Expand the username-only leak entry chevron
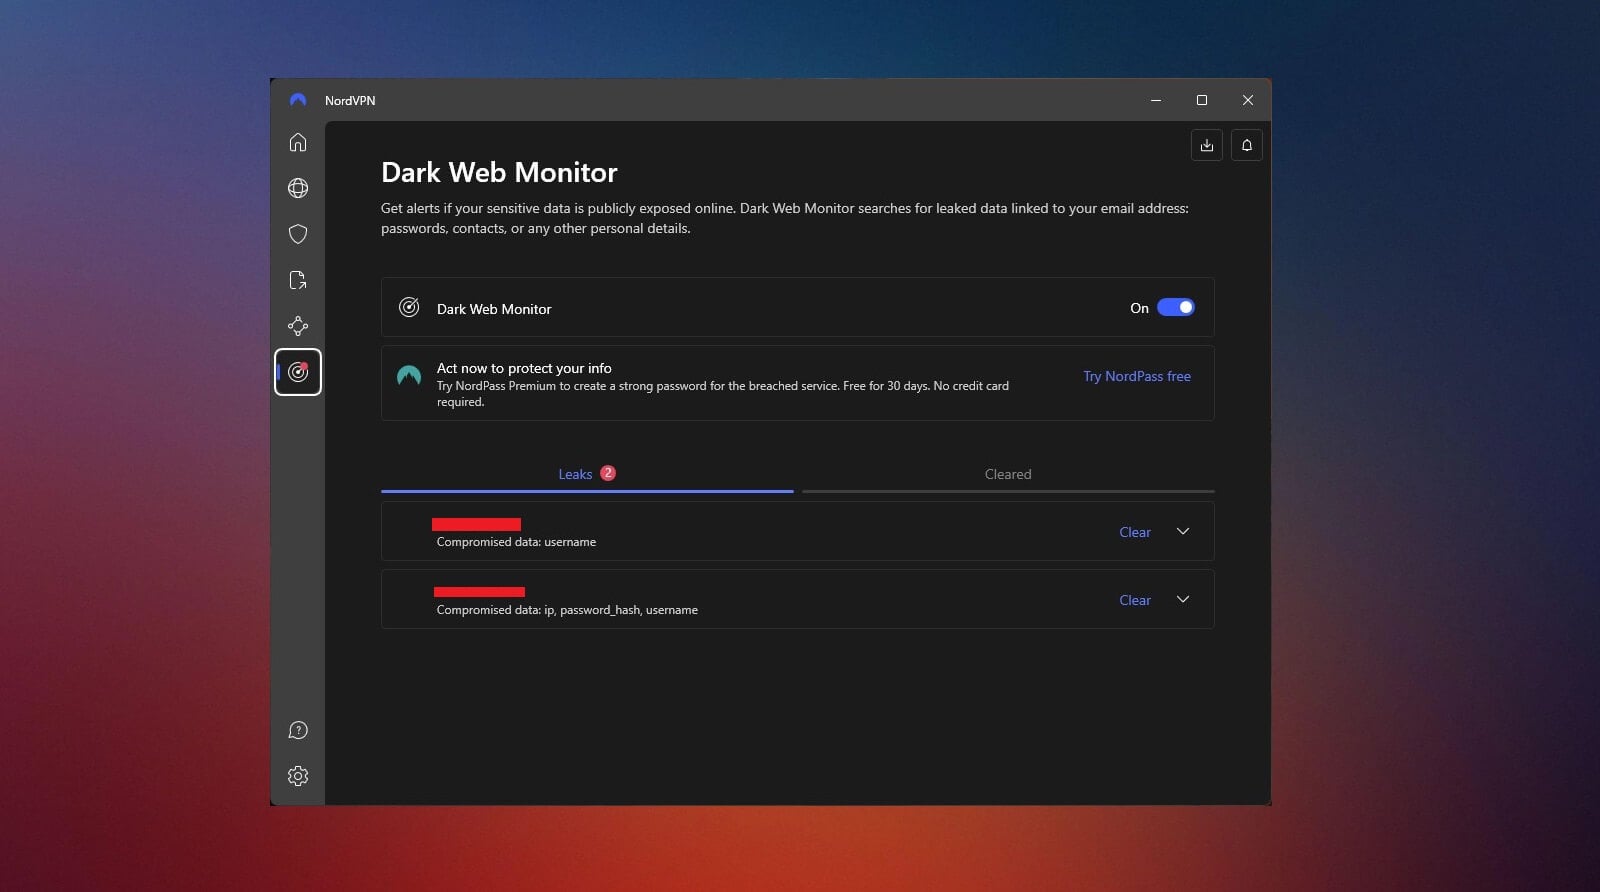This screenshot has width=1600, height=892. pyautogui.click(x=1183, y=532)
